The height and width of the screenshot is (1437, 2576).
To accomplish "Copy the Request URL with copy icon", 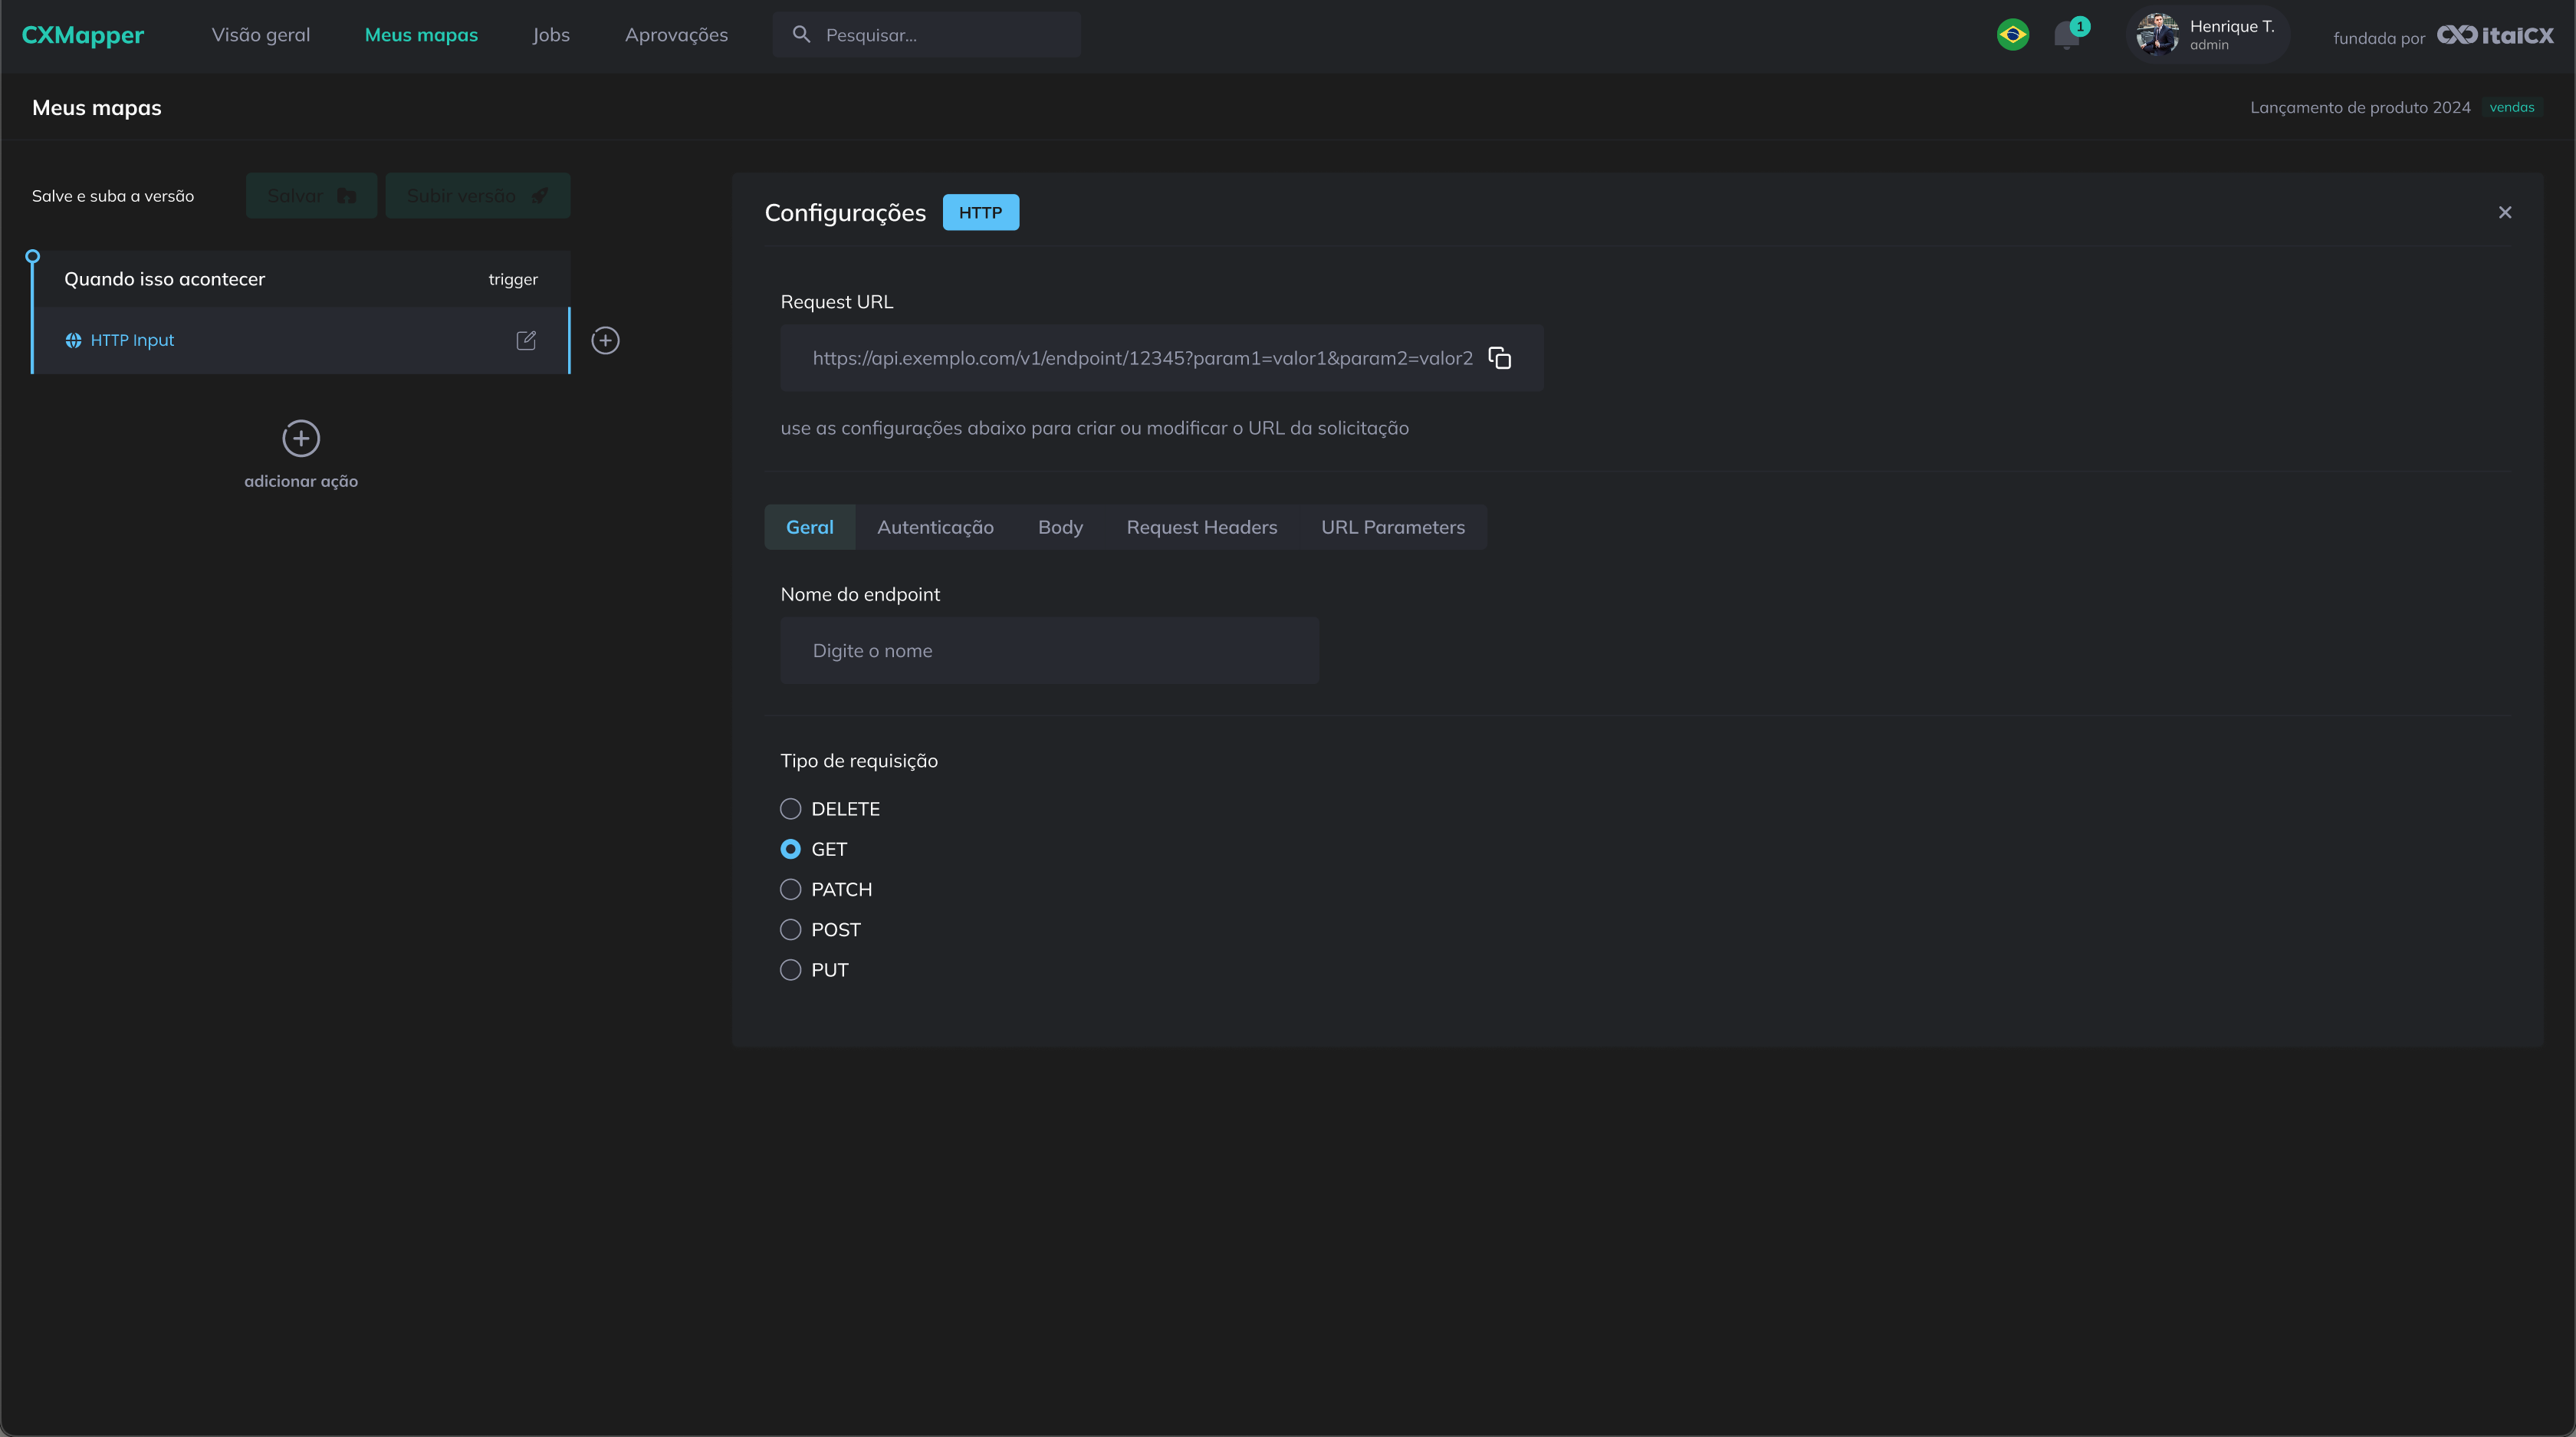I will 1499,358.
